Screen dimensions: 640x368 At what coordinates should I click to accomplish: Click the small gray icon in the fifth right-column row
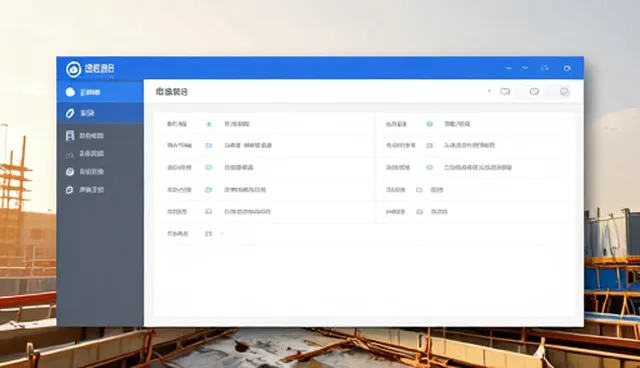419,212
